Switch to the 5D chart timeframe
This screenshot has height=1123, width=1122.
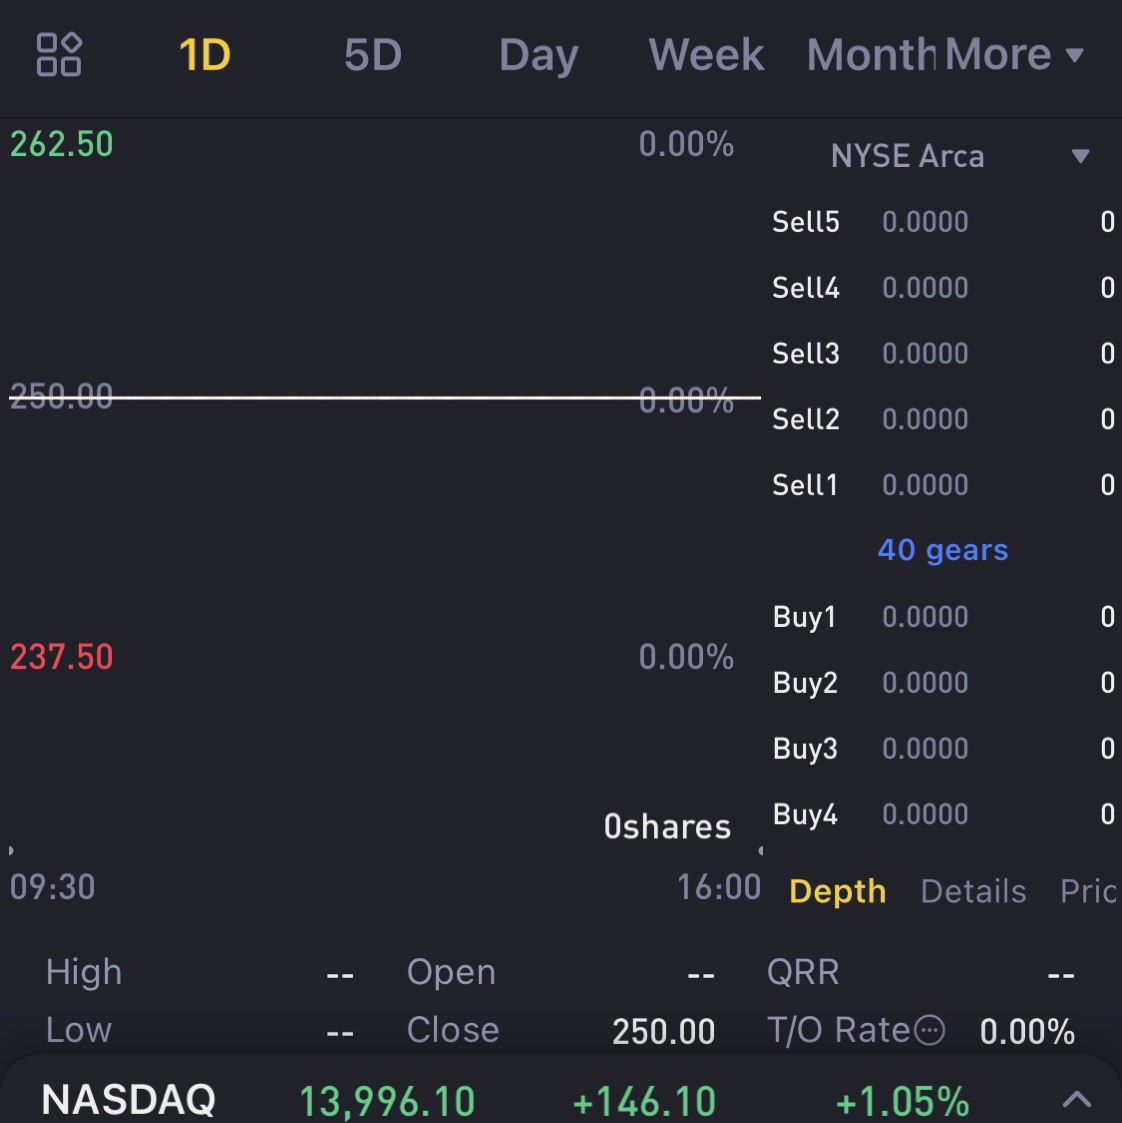click(373, 55)
